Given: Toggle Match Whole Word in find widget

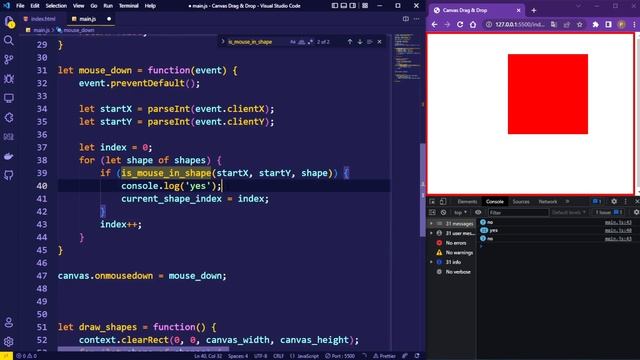Looking at the screenshot, I should (x=302, y=42).
